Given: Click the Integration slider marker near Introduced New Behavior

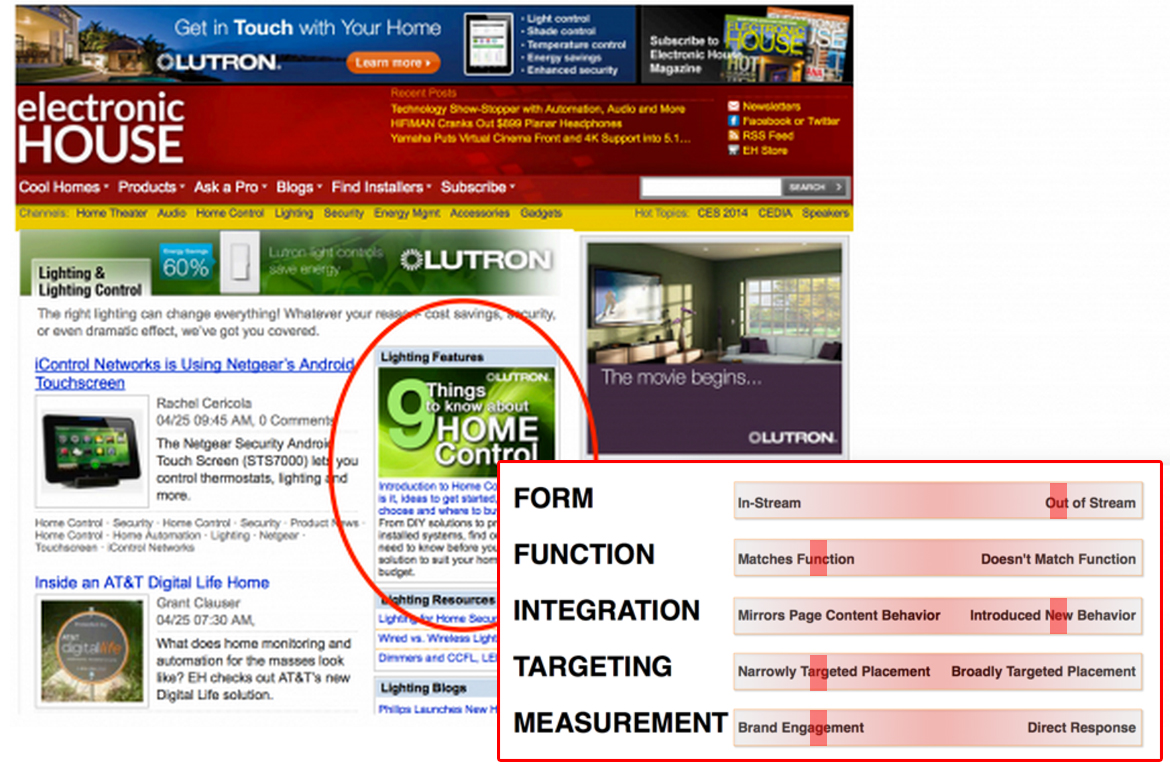Looking at the screenshot, I should point(1058,615).
